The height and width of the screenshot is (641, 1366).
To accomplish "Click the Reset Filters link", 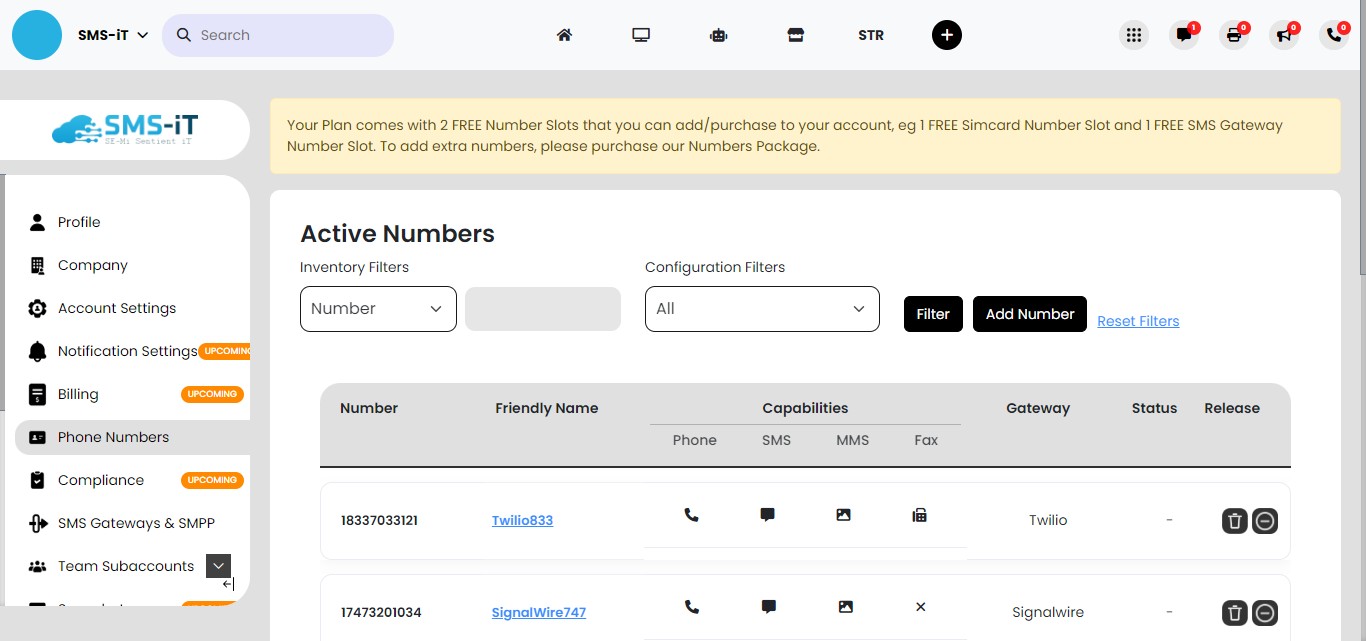I will (x=1138, y=321).
